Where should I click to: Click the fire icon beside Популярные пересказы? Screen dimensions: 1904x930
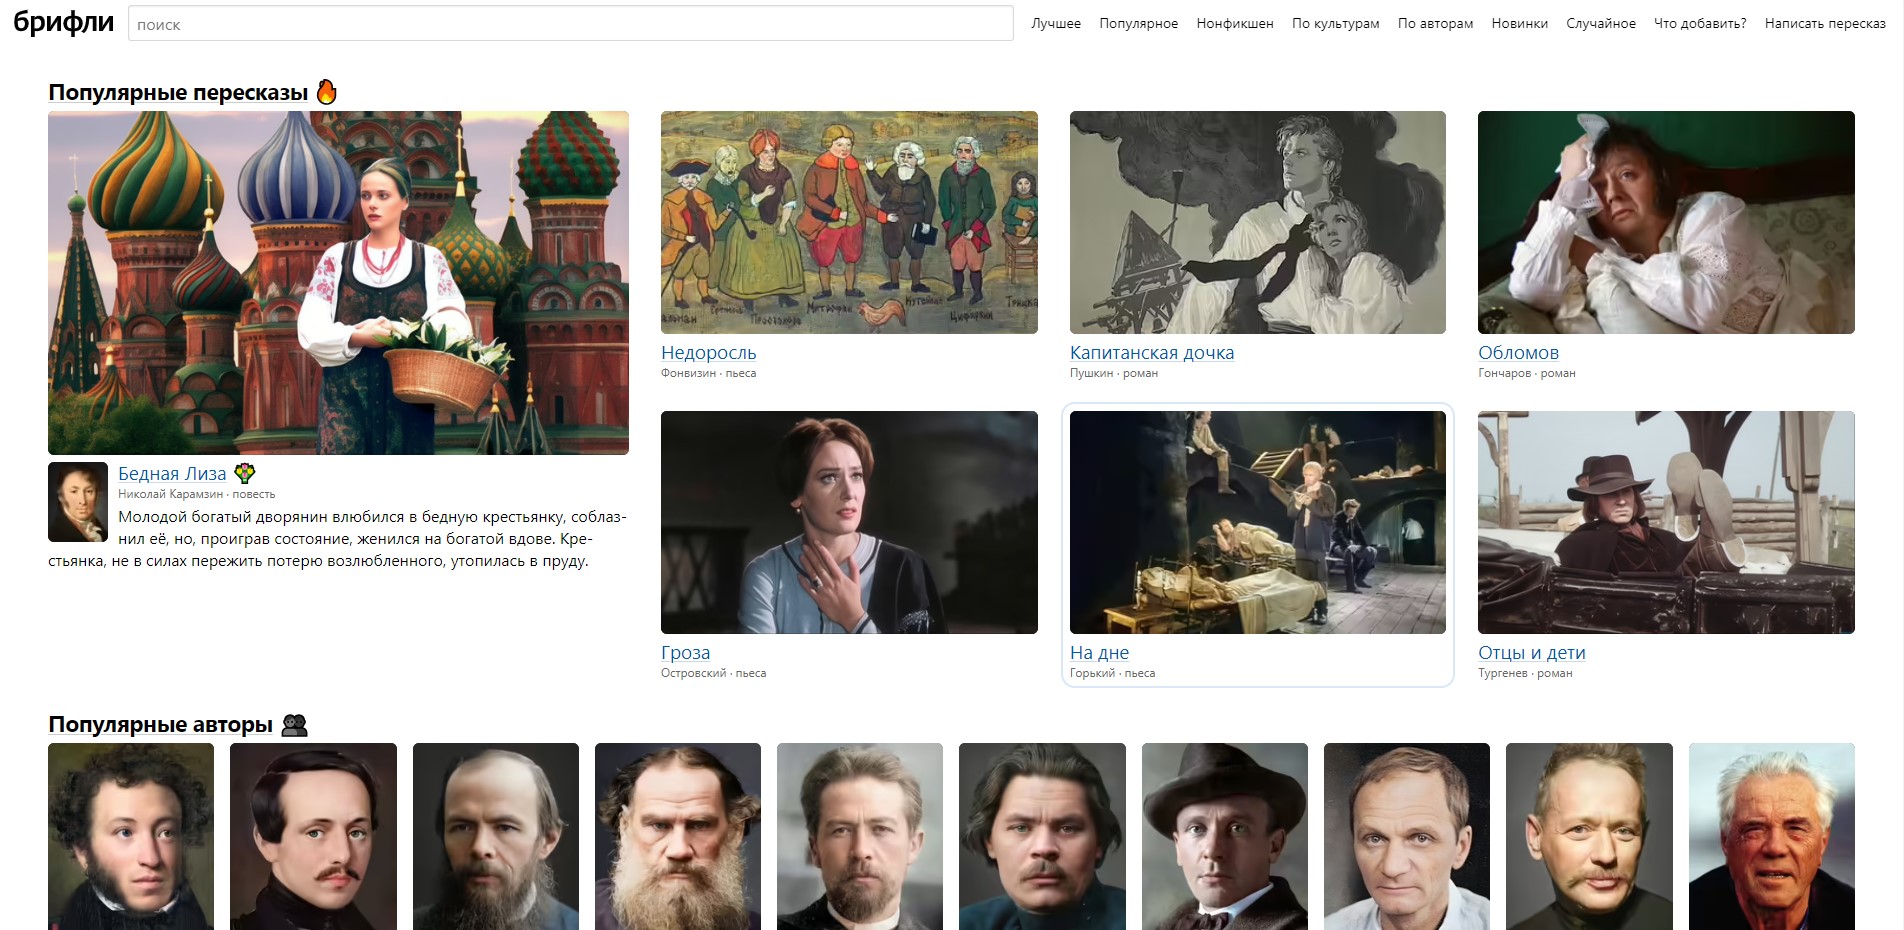pos(327,92)
